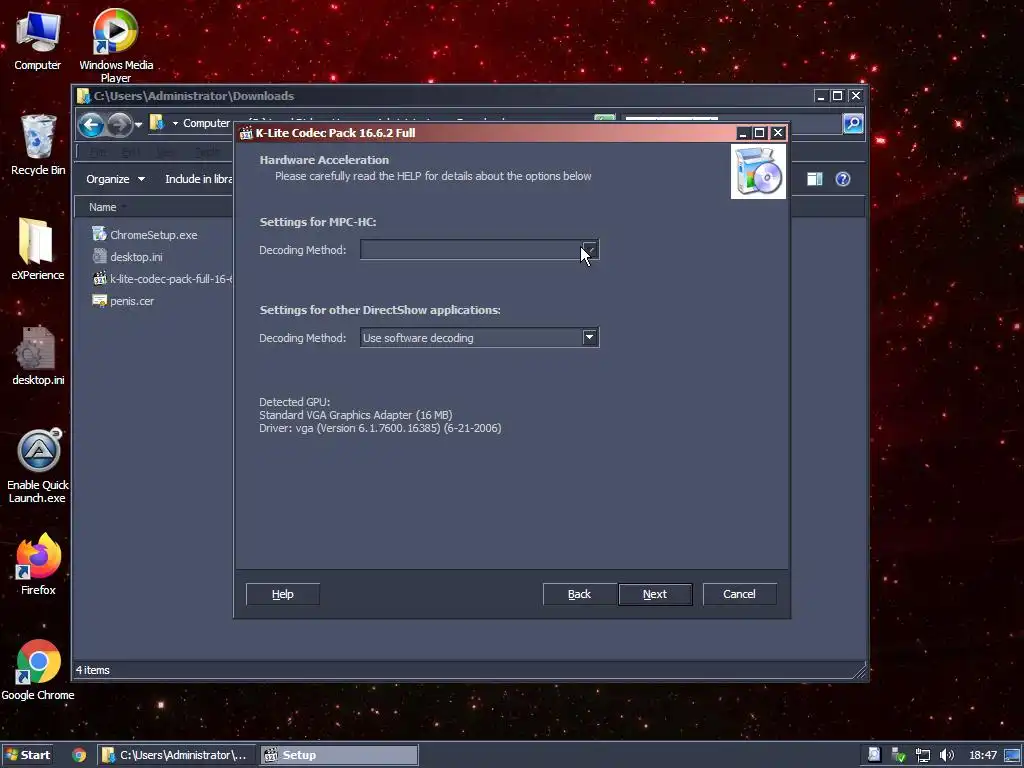Image resolution: width=1024 pixels, height=768 pixels.
Task: Select the Google Chrome desktop shortcut
Action: (38, 670)
